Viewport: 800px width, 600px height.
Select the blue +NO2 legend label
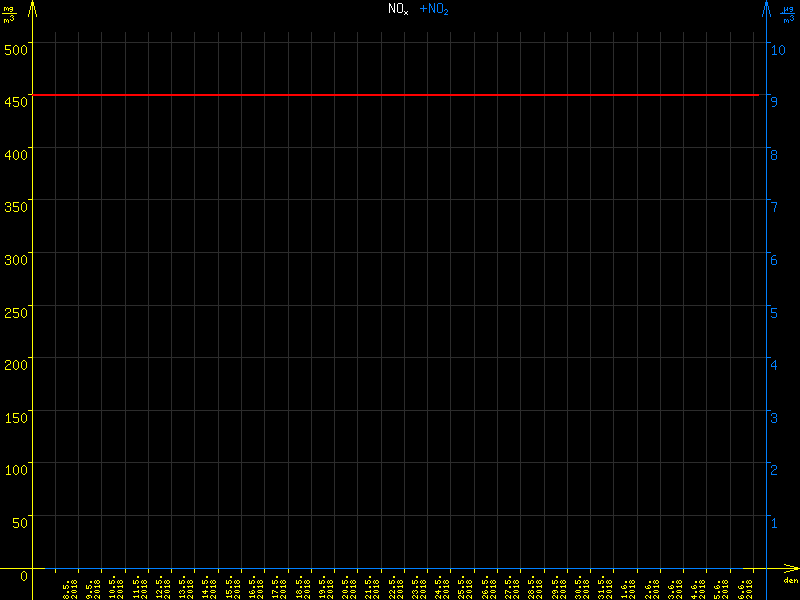pos(433,9)
